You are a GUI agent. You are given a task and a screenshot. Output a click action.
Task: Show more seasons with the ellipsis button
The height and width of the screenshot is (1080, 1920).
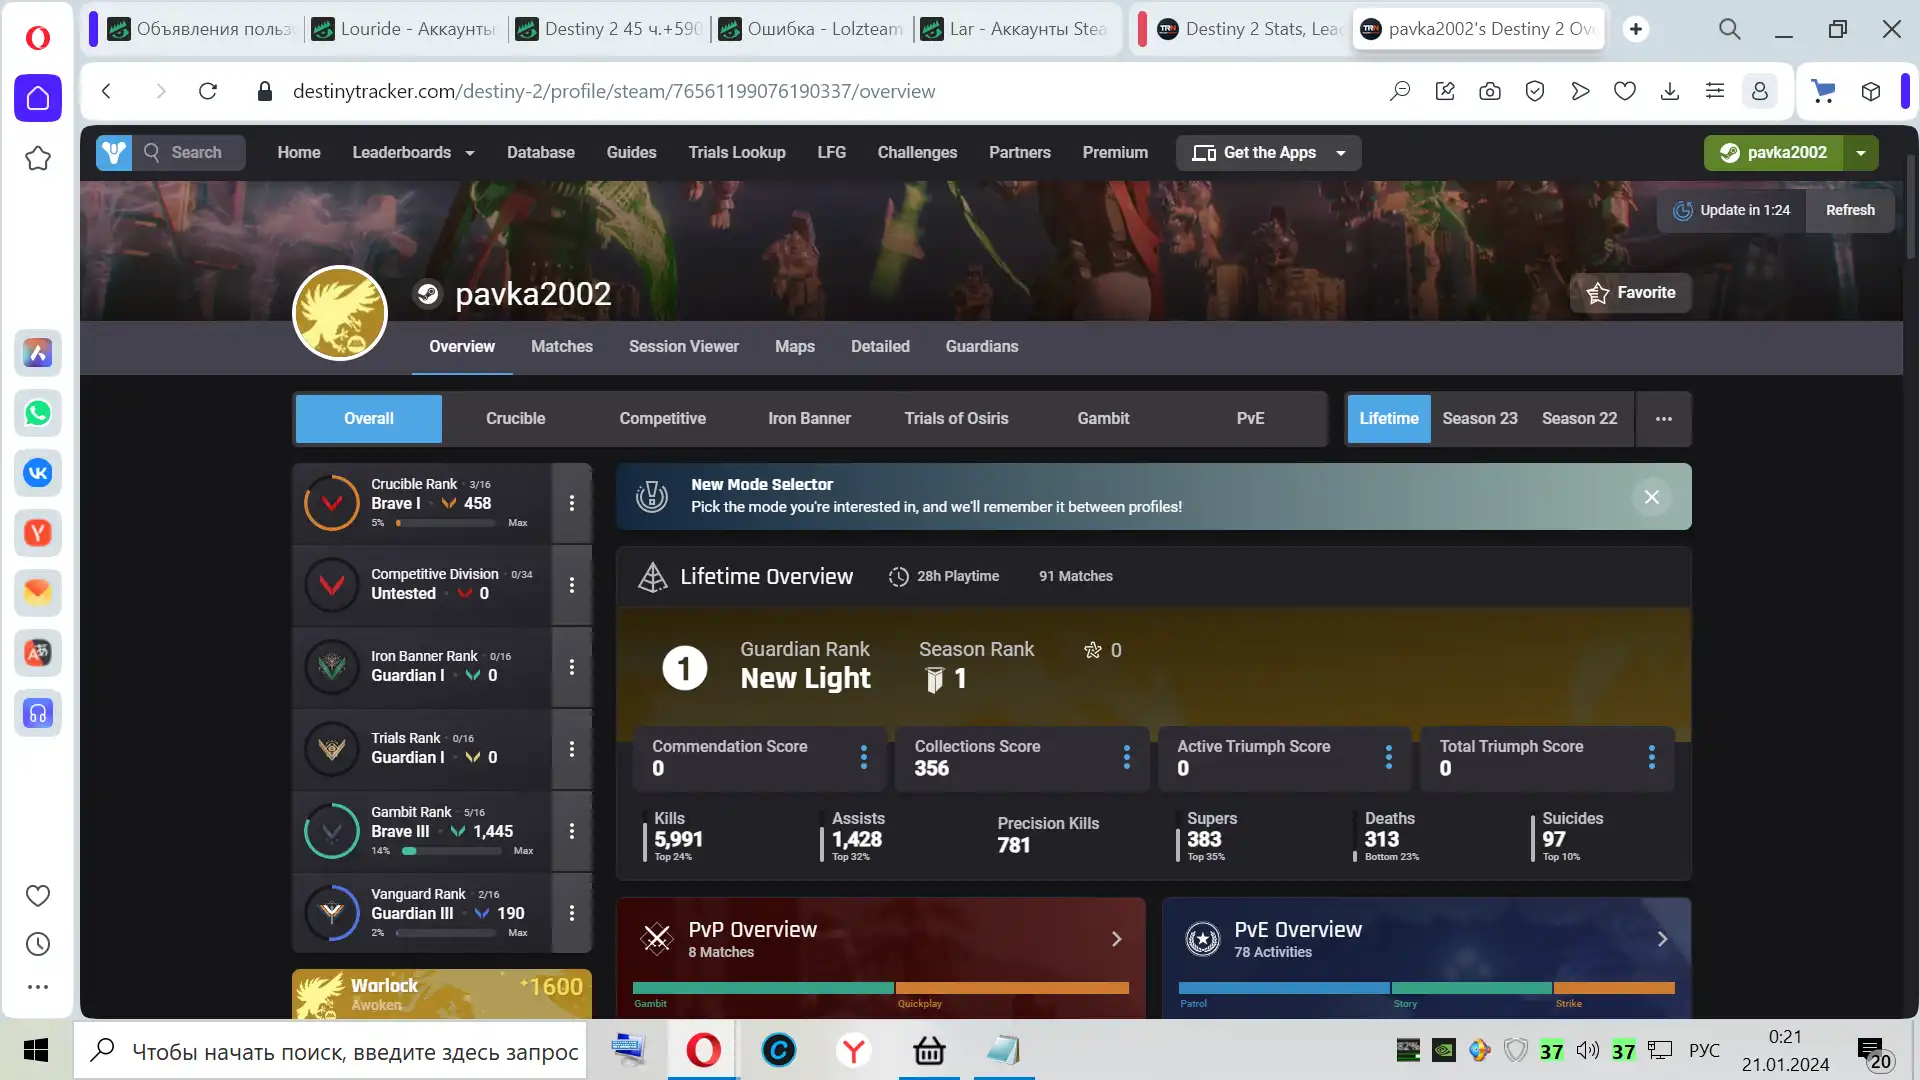click(1664, 419)
